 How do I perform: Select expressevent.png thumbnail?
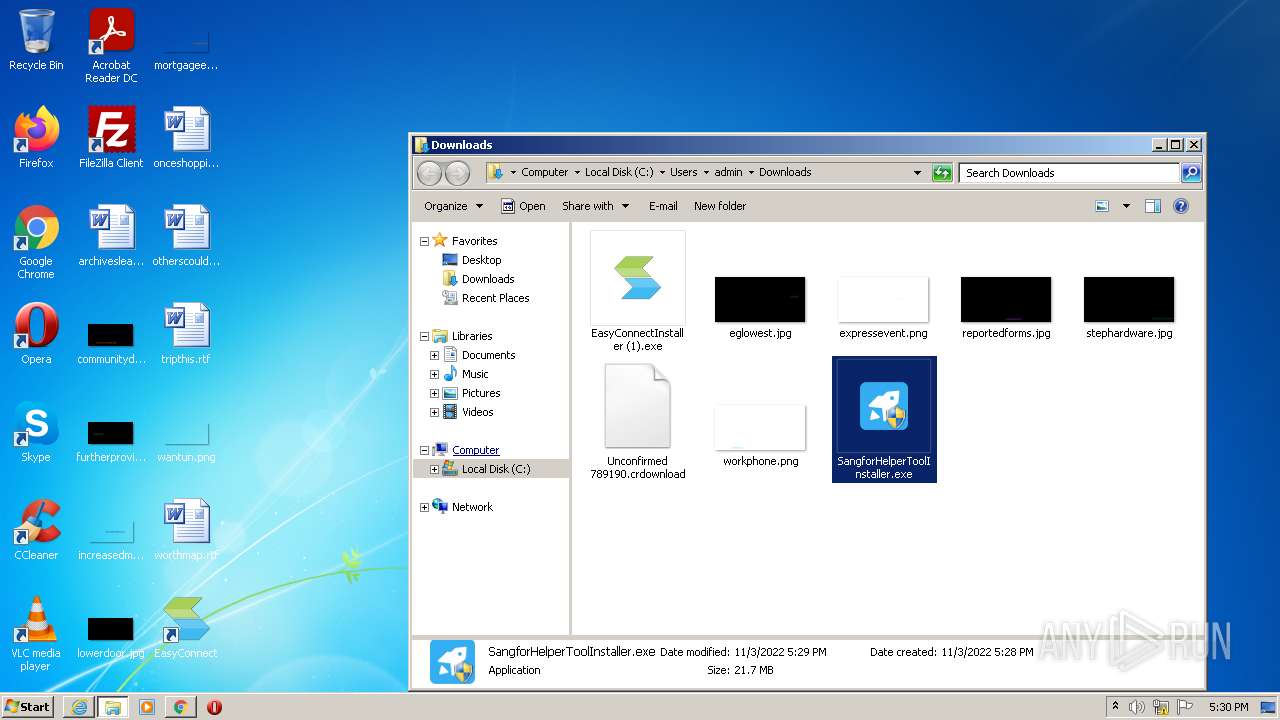click(x=883, y=308)
